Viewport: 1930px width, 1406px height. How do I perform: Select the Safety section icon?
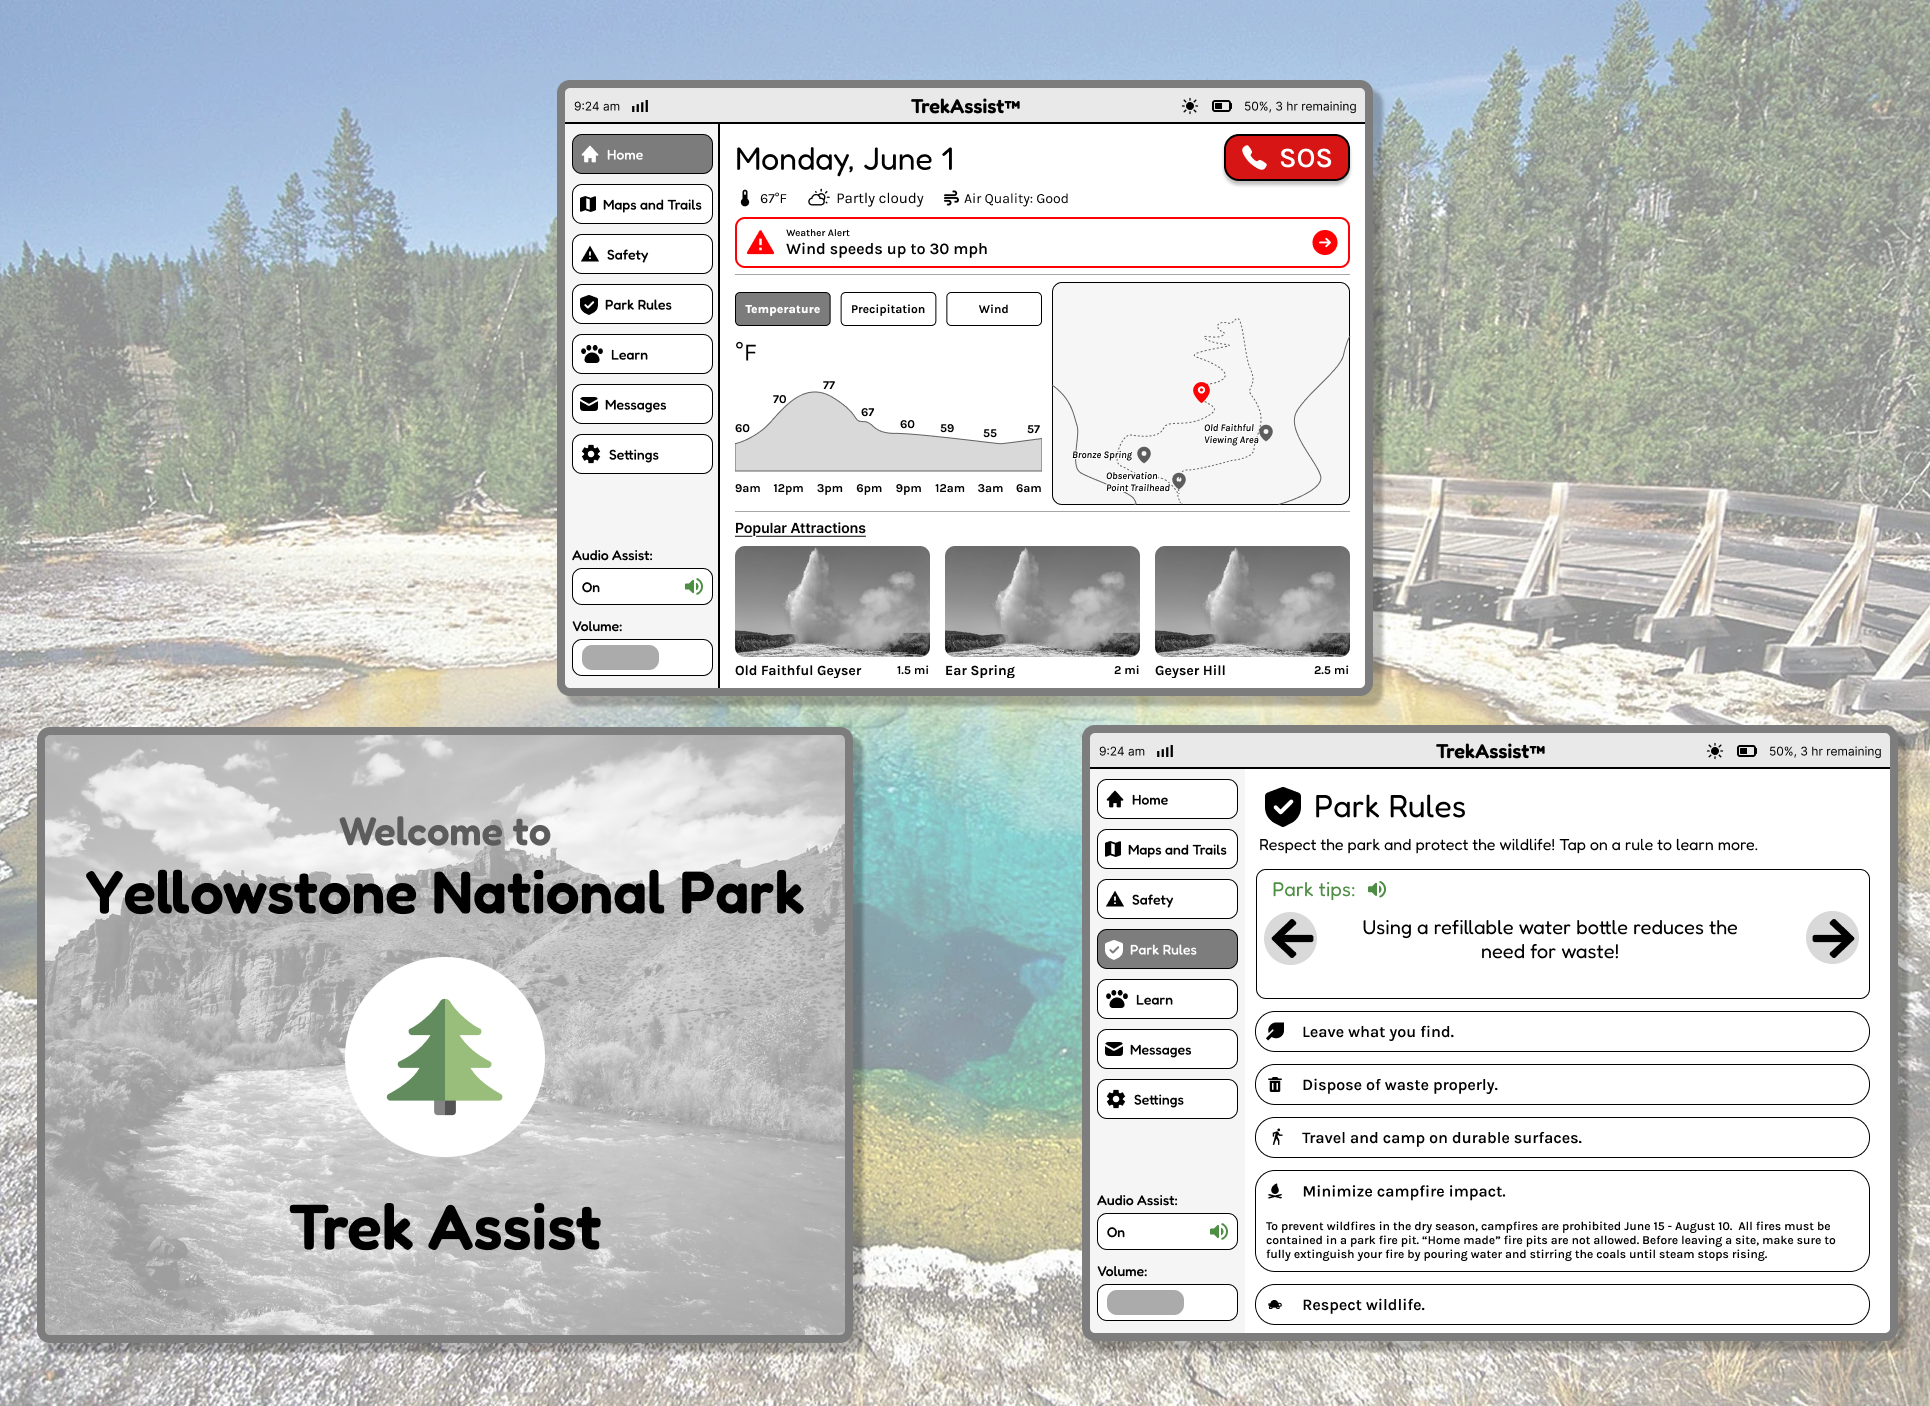click(x=590, y=254)
